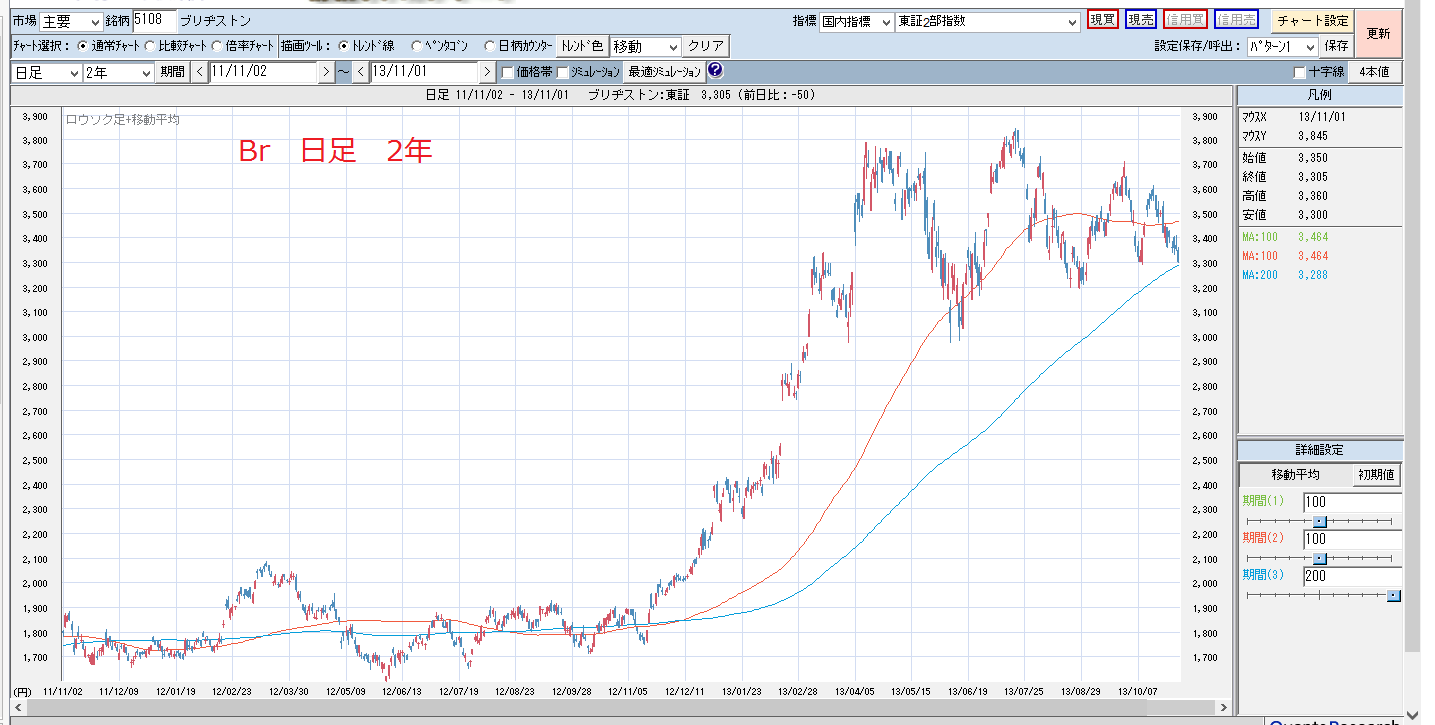Viewport: 1435px width, 725px height.
Task: Click the 高値 3,360 legend row
Action: (1285, 195)
